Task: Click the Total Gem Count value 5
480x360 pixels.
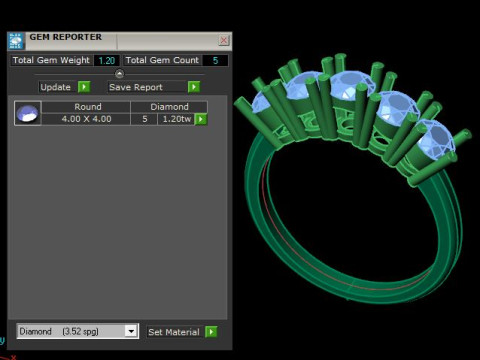Action: [215, 60]
